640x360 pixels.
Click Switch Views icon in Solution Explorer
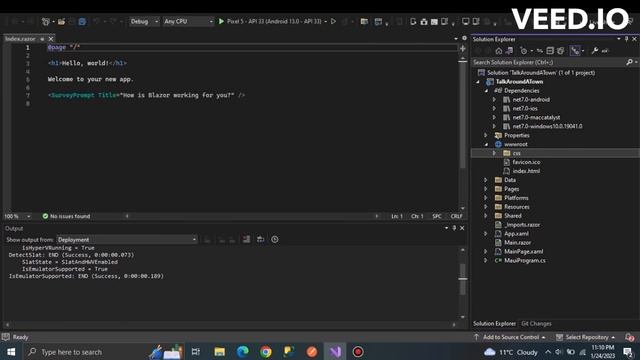[x=509, y=51]
